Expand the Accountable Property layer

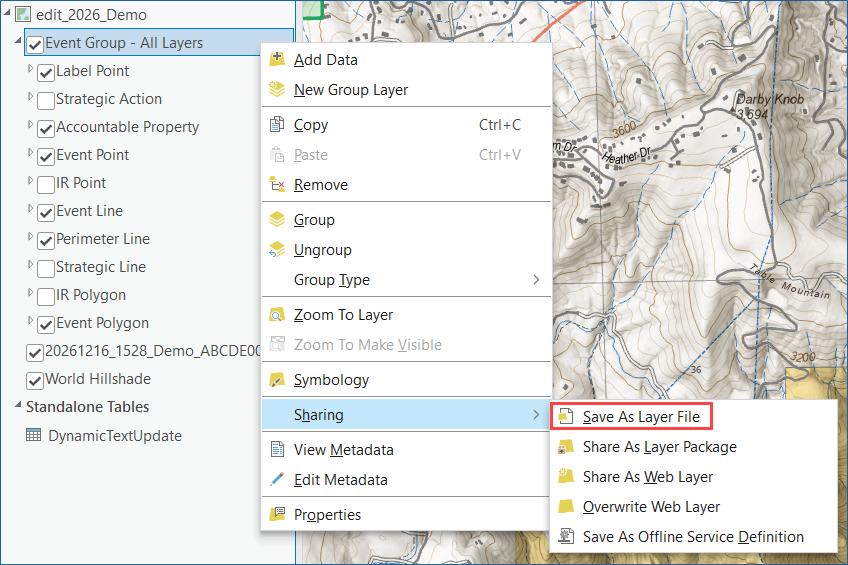coord(30,125)
